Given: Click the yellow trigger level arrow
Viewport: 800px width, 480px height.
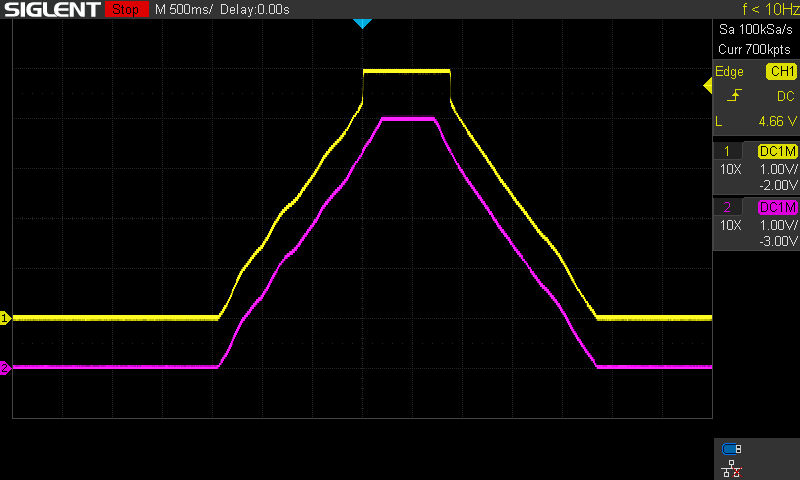Looking at the screenshot, I should (708, 88).
